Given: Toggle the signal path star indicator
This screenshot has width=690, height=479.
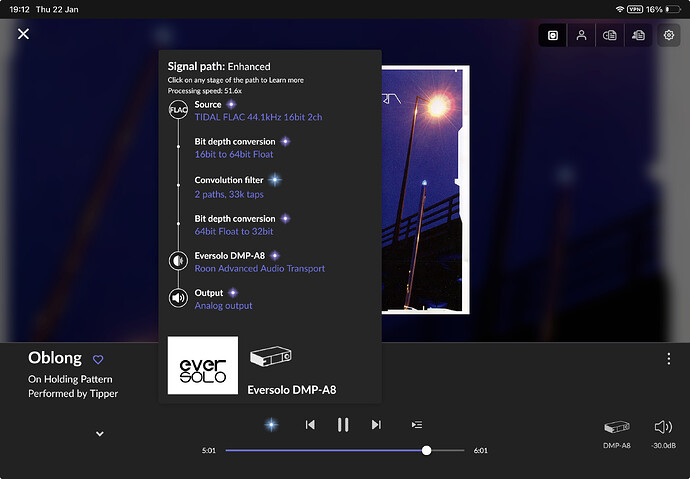Looking at the screenshot, I should tap(271, 425).
